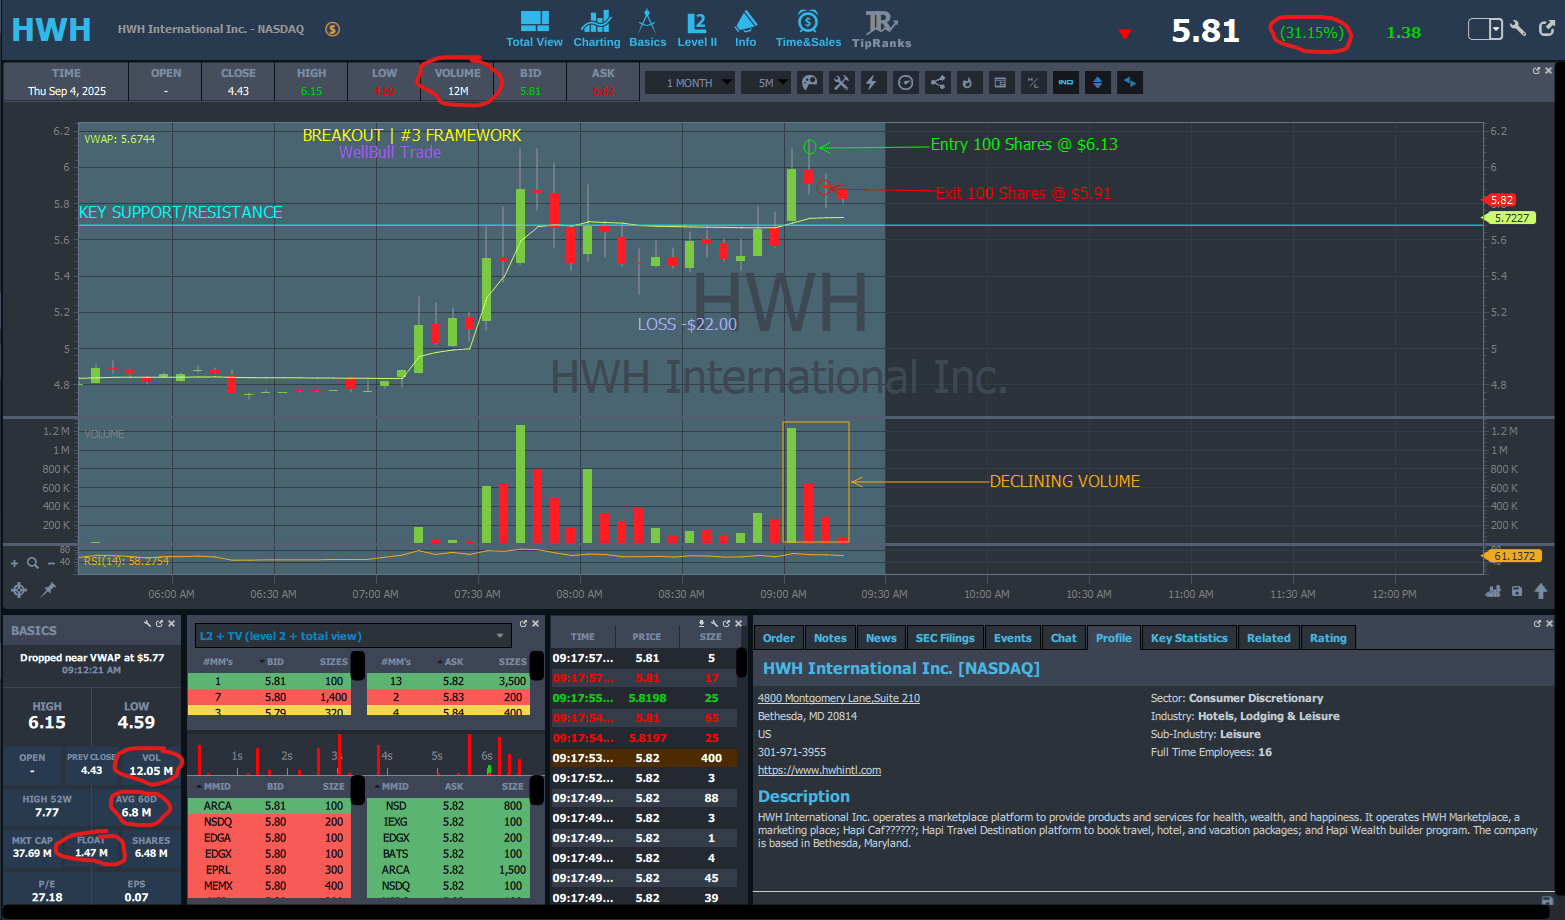Screen dimensions: 1565x920
Task: Switch to the Notes tab
Action: 830,638
